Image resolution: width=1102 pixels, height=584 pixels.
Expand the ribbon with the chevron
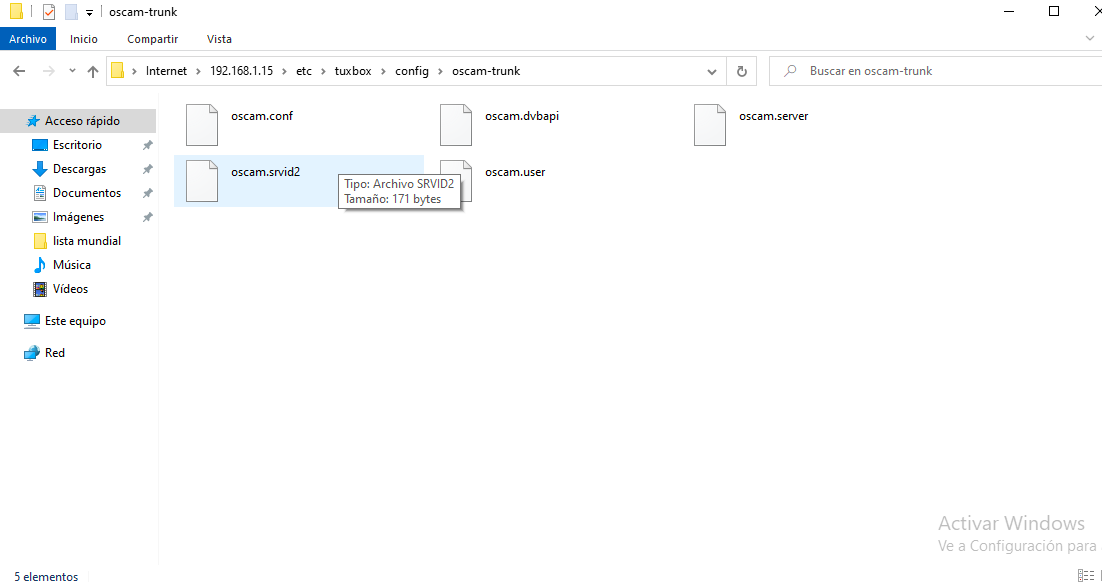click(x=1090, y=39)
